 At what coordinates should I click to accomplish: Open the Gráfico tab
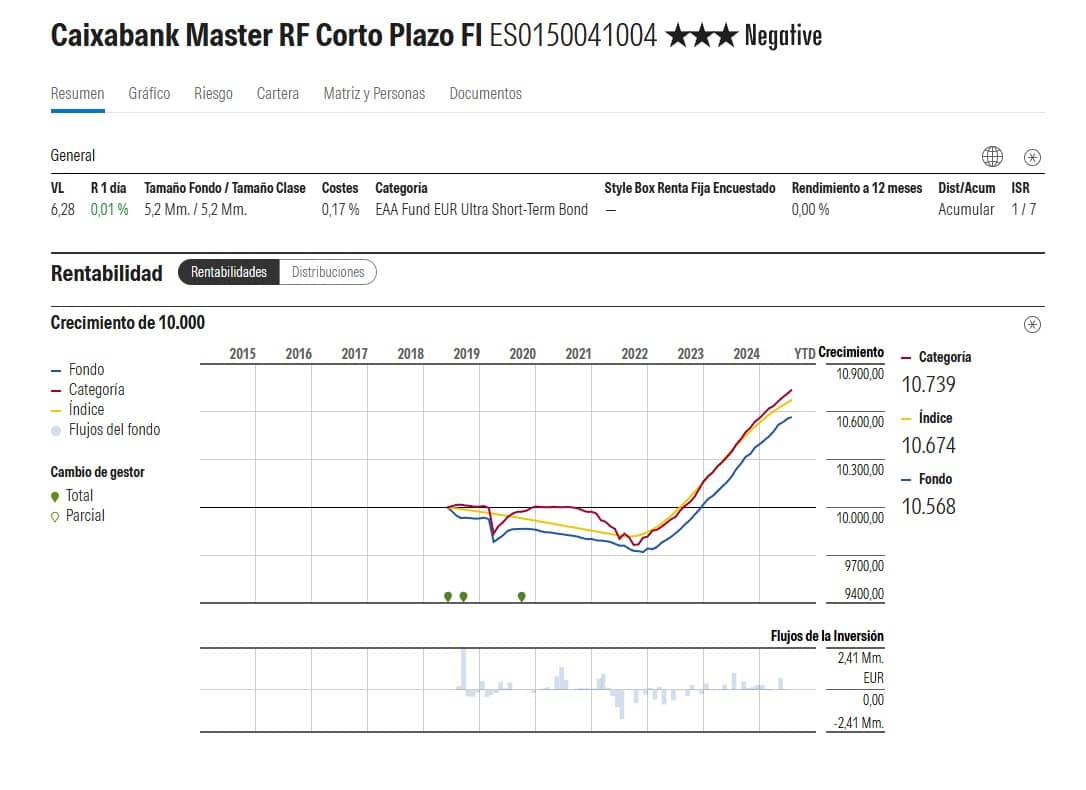[149, 93]
